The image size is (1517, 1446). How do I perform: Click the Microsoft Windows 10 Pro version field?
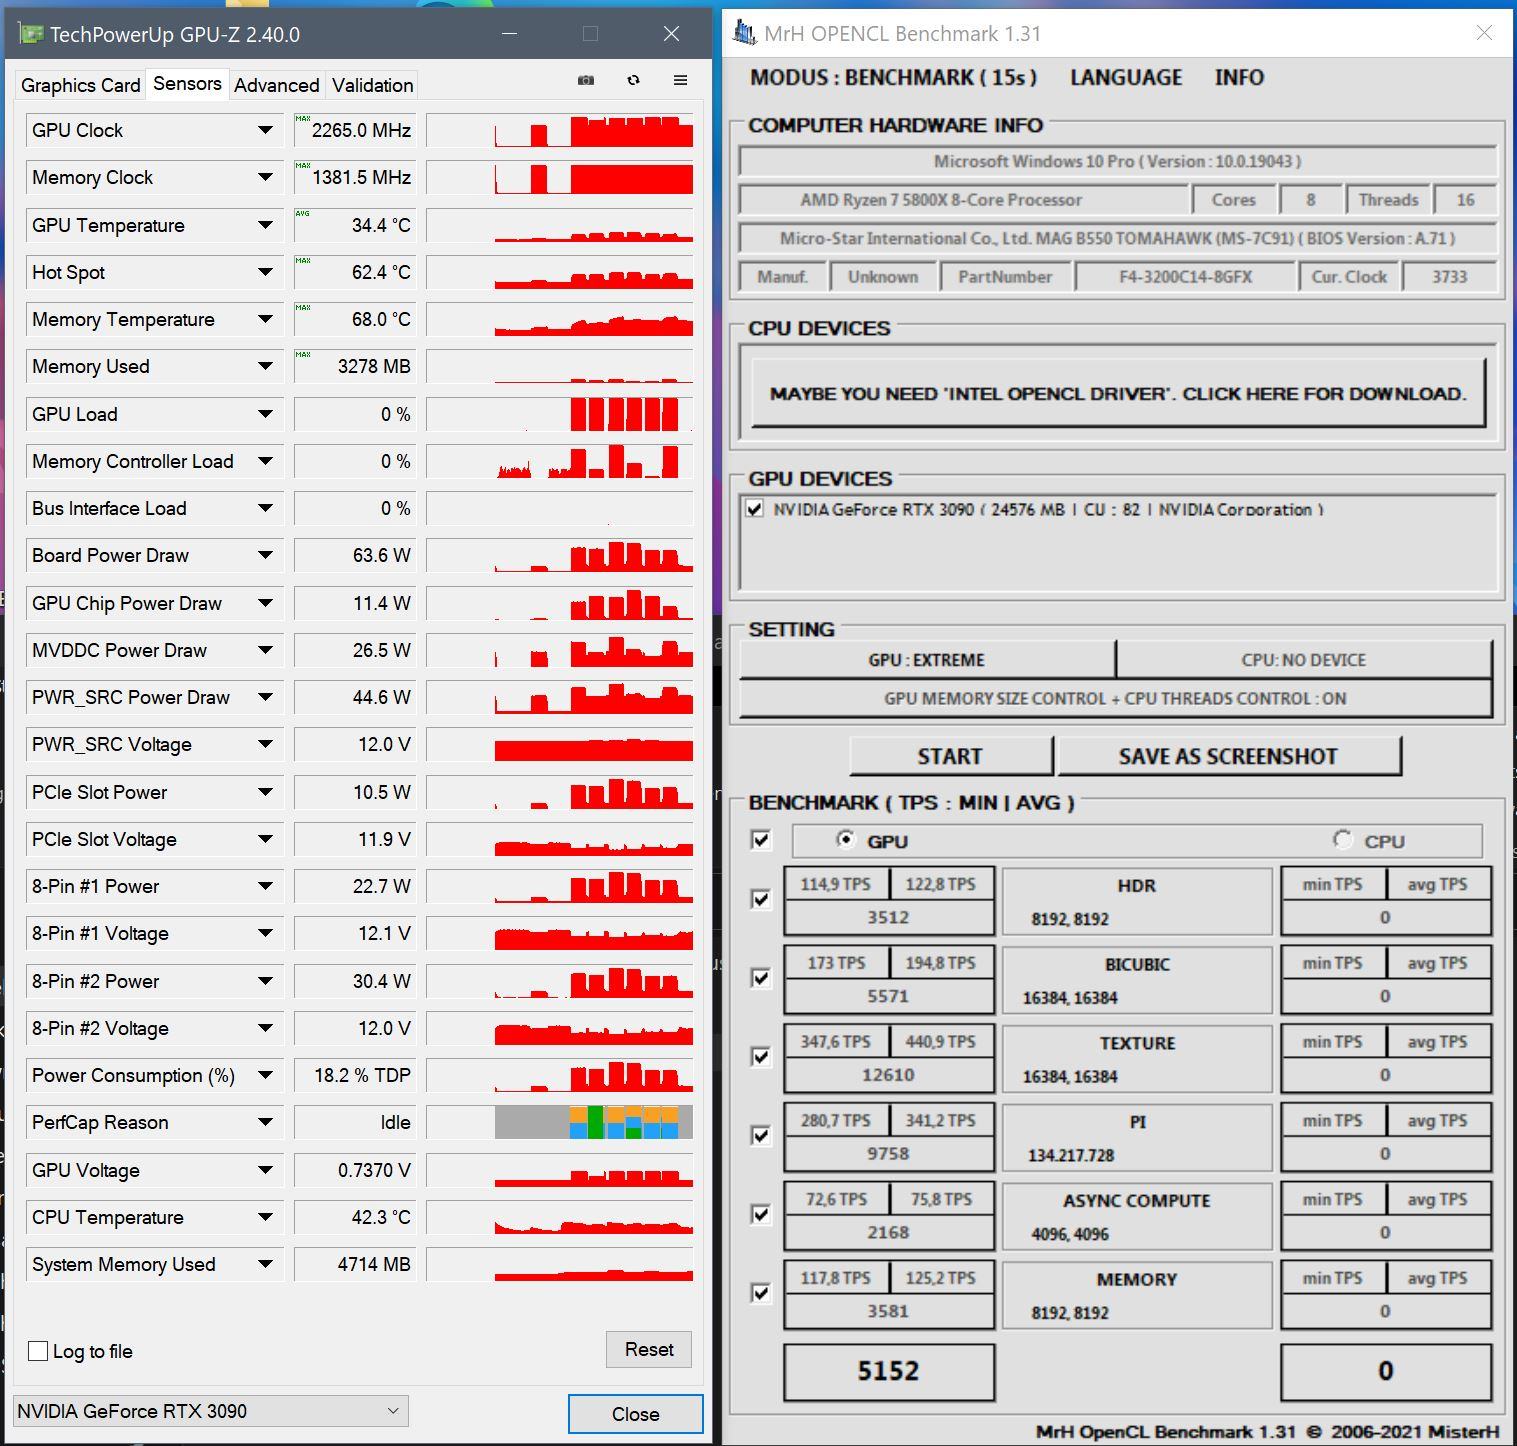1117,161
